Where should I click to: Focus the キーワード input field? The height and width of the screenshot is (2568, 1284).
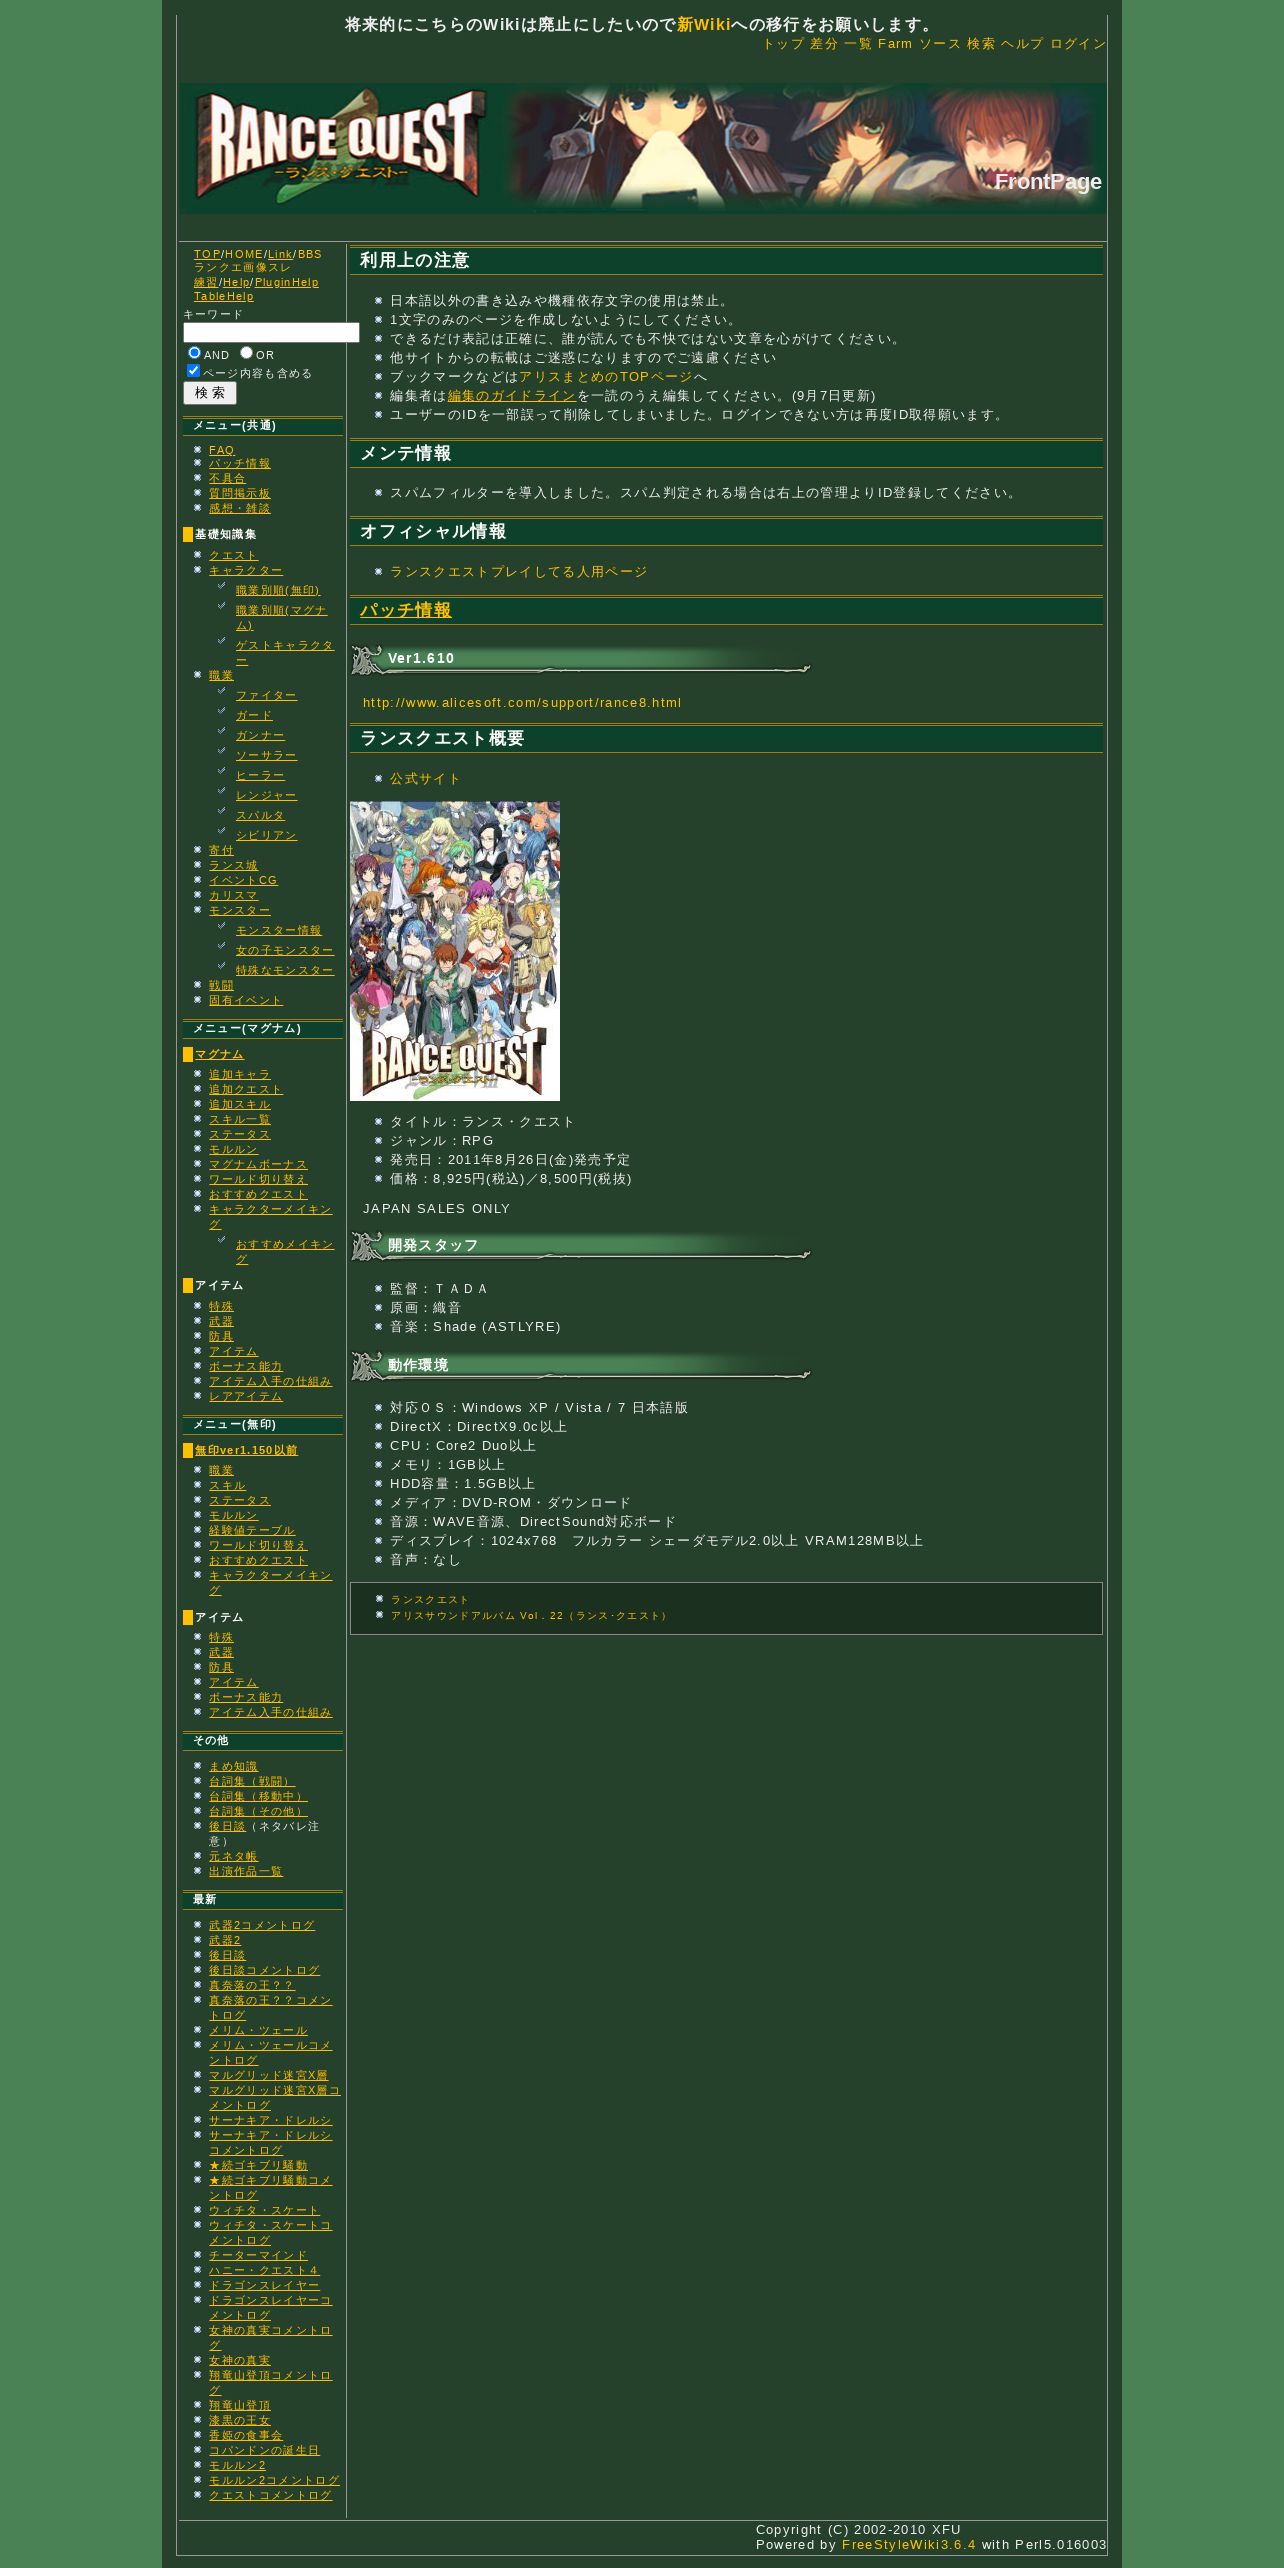pyautogui.click(x=271, y=333)
